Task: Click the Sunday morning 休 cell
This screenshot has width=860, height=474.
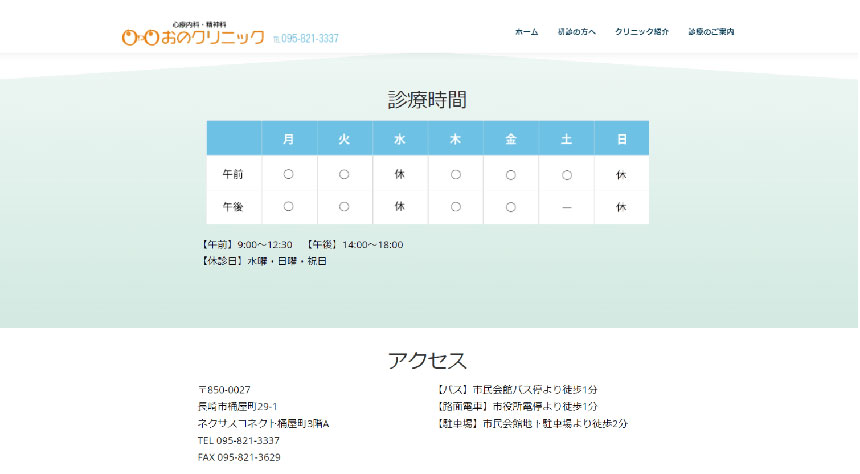Action: [x=621, y=174]
